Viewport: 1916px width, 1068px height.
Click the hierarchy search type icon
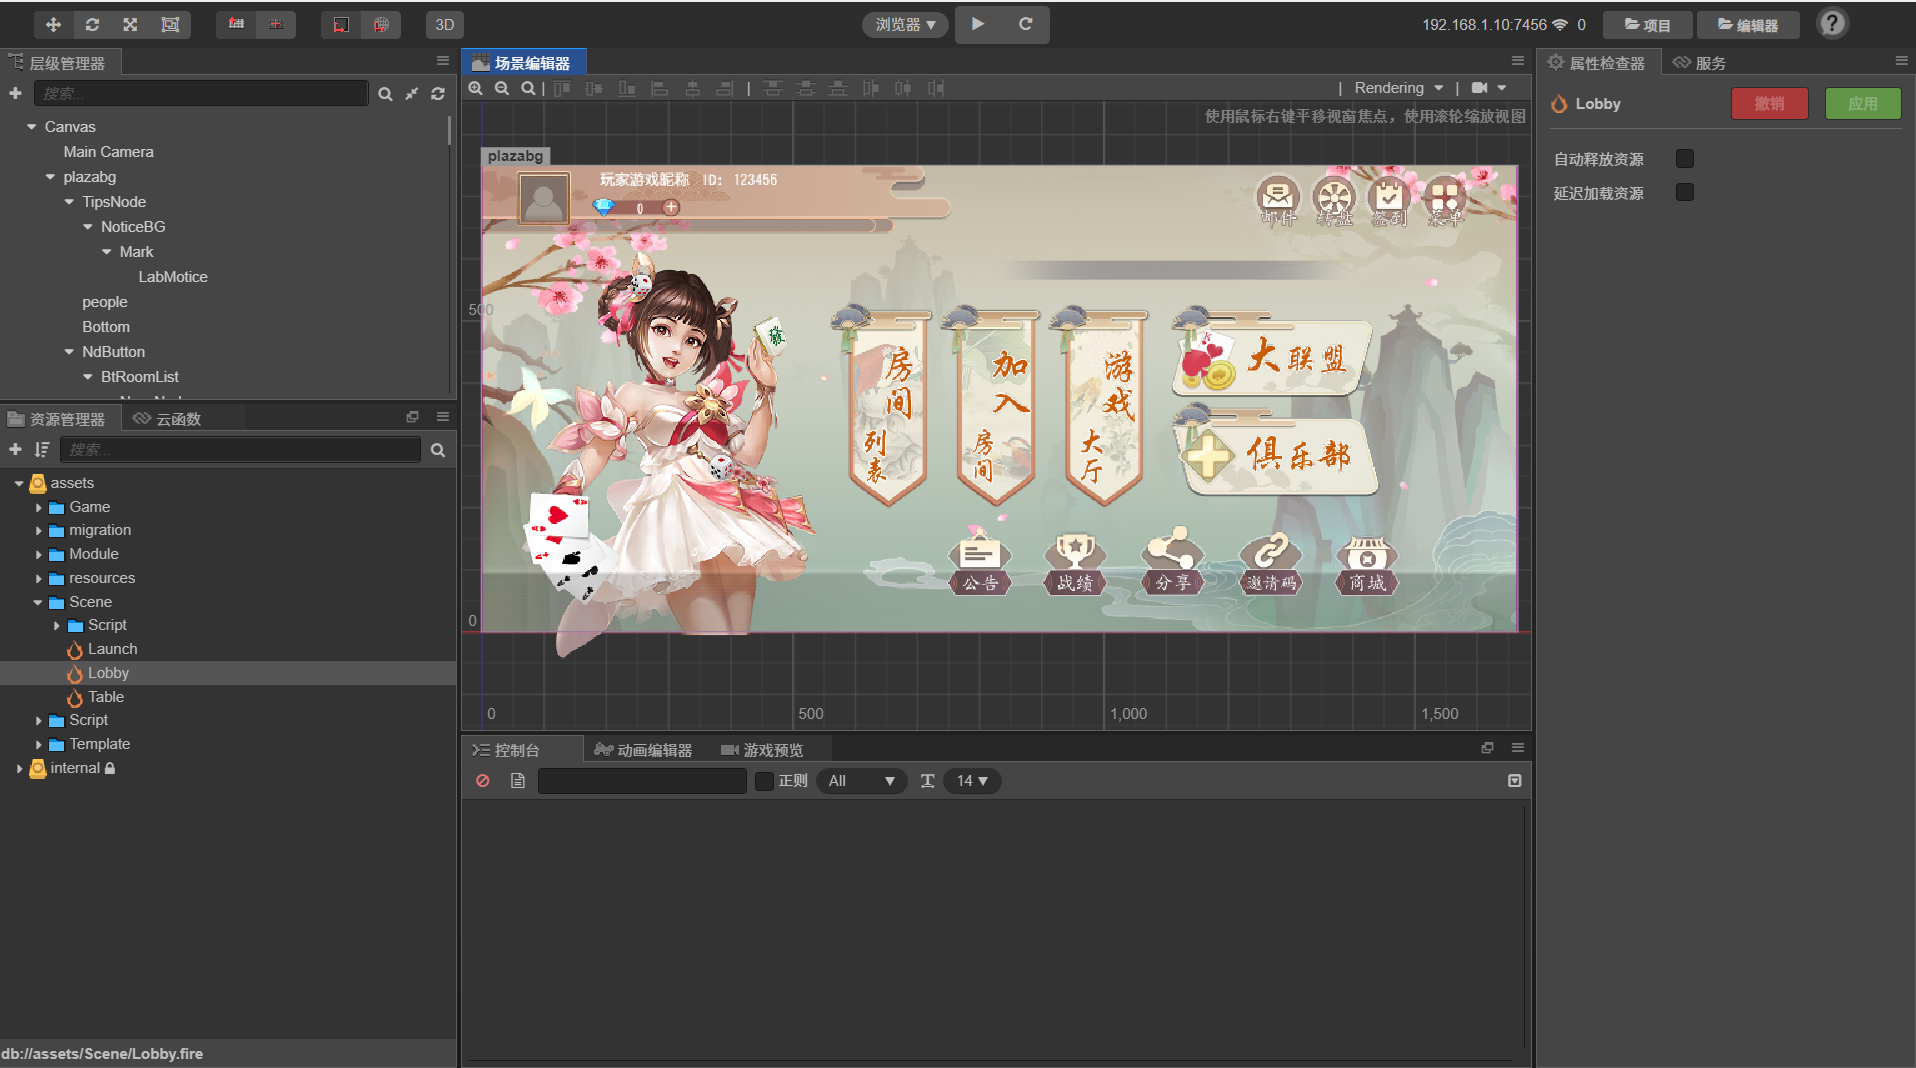pyautogui.click(x=385, y=94)
